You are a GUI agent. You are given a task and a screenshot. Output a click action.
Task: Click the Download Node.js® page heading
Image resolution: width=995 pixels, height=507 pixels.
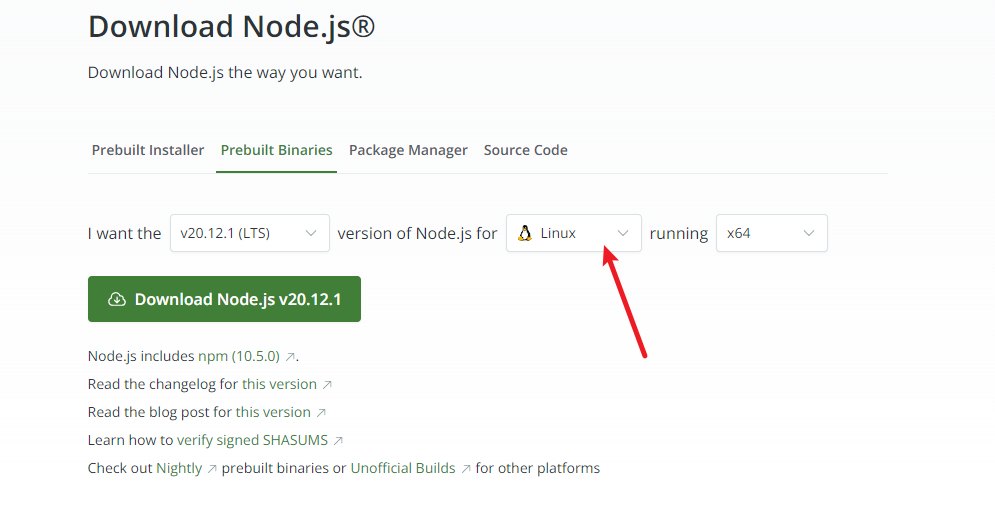pos(232,27)
